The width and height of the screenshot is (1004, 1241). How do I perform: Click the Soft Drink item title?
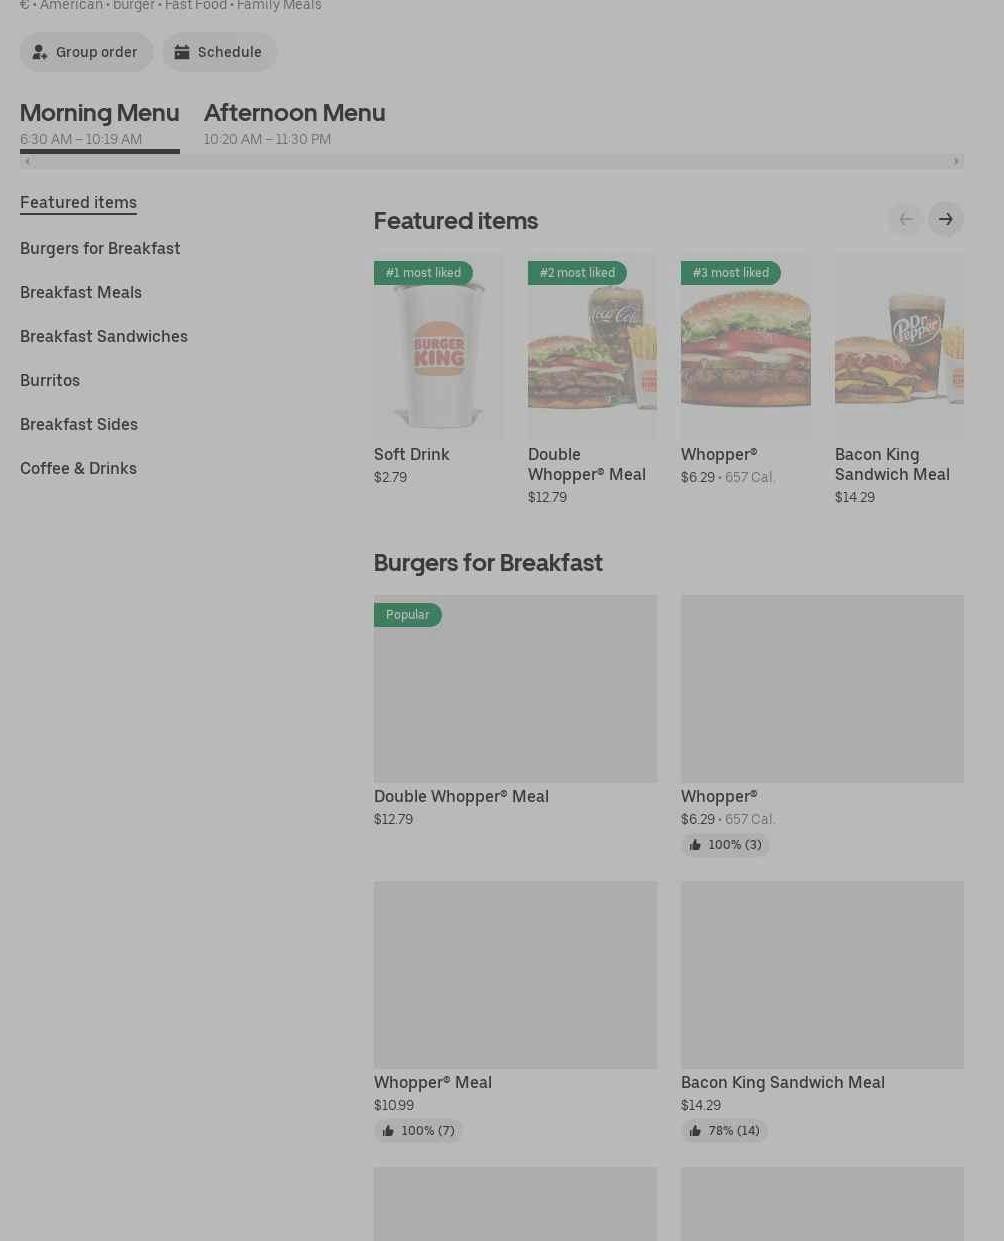(x=412, y=454)
